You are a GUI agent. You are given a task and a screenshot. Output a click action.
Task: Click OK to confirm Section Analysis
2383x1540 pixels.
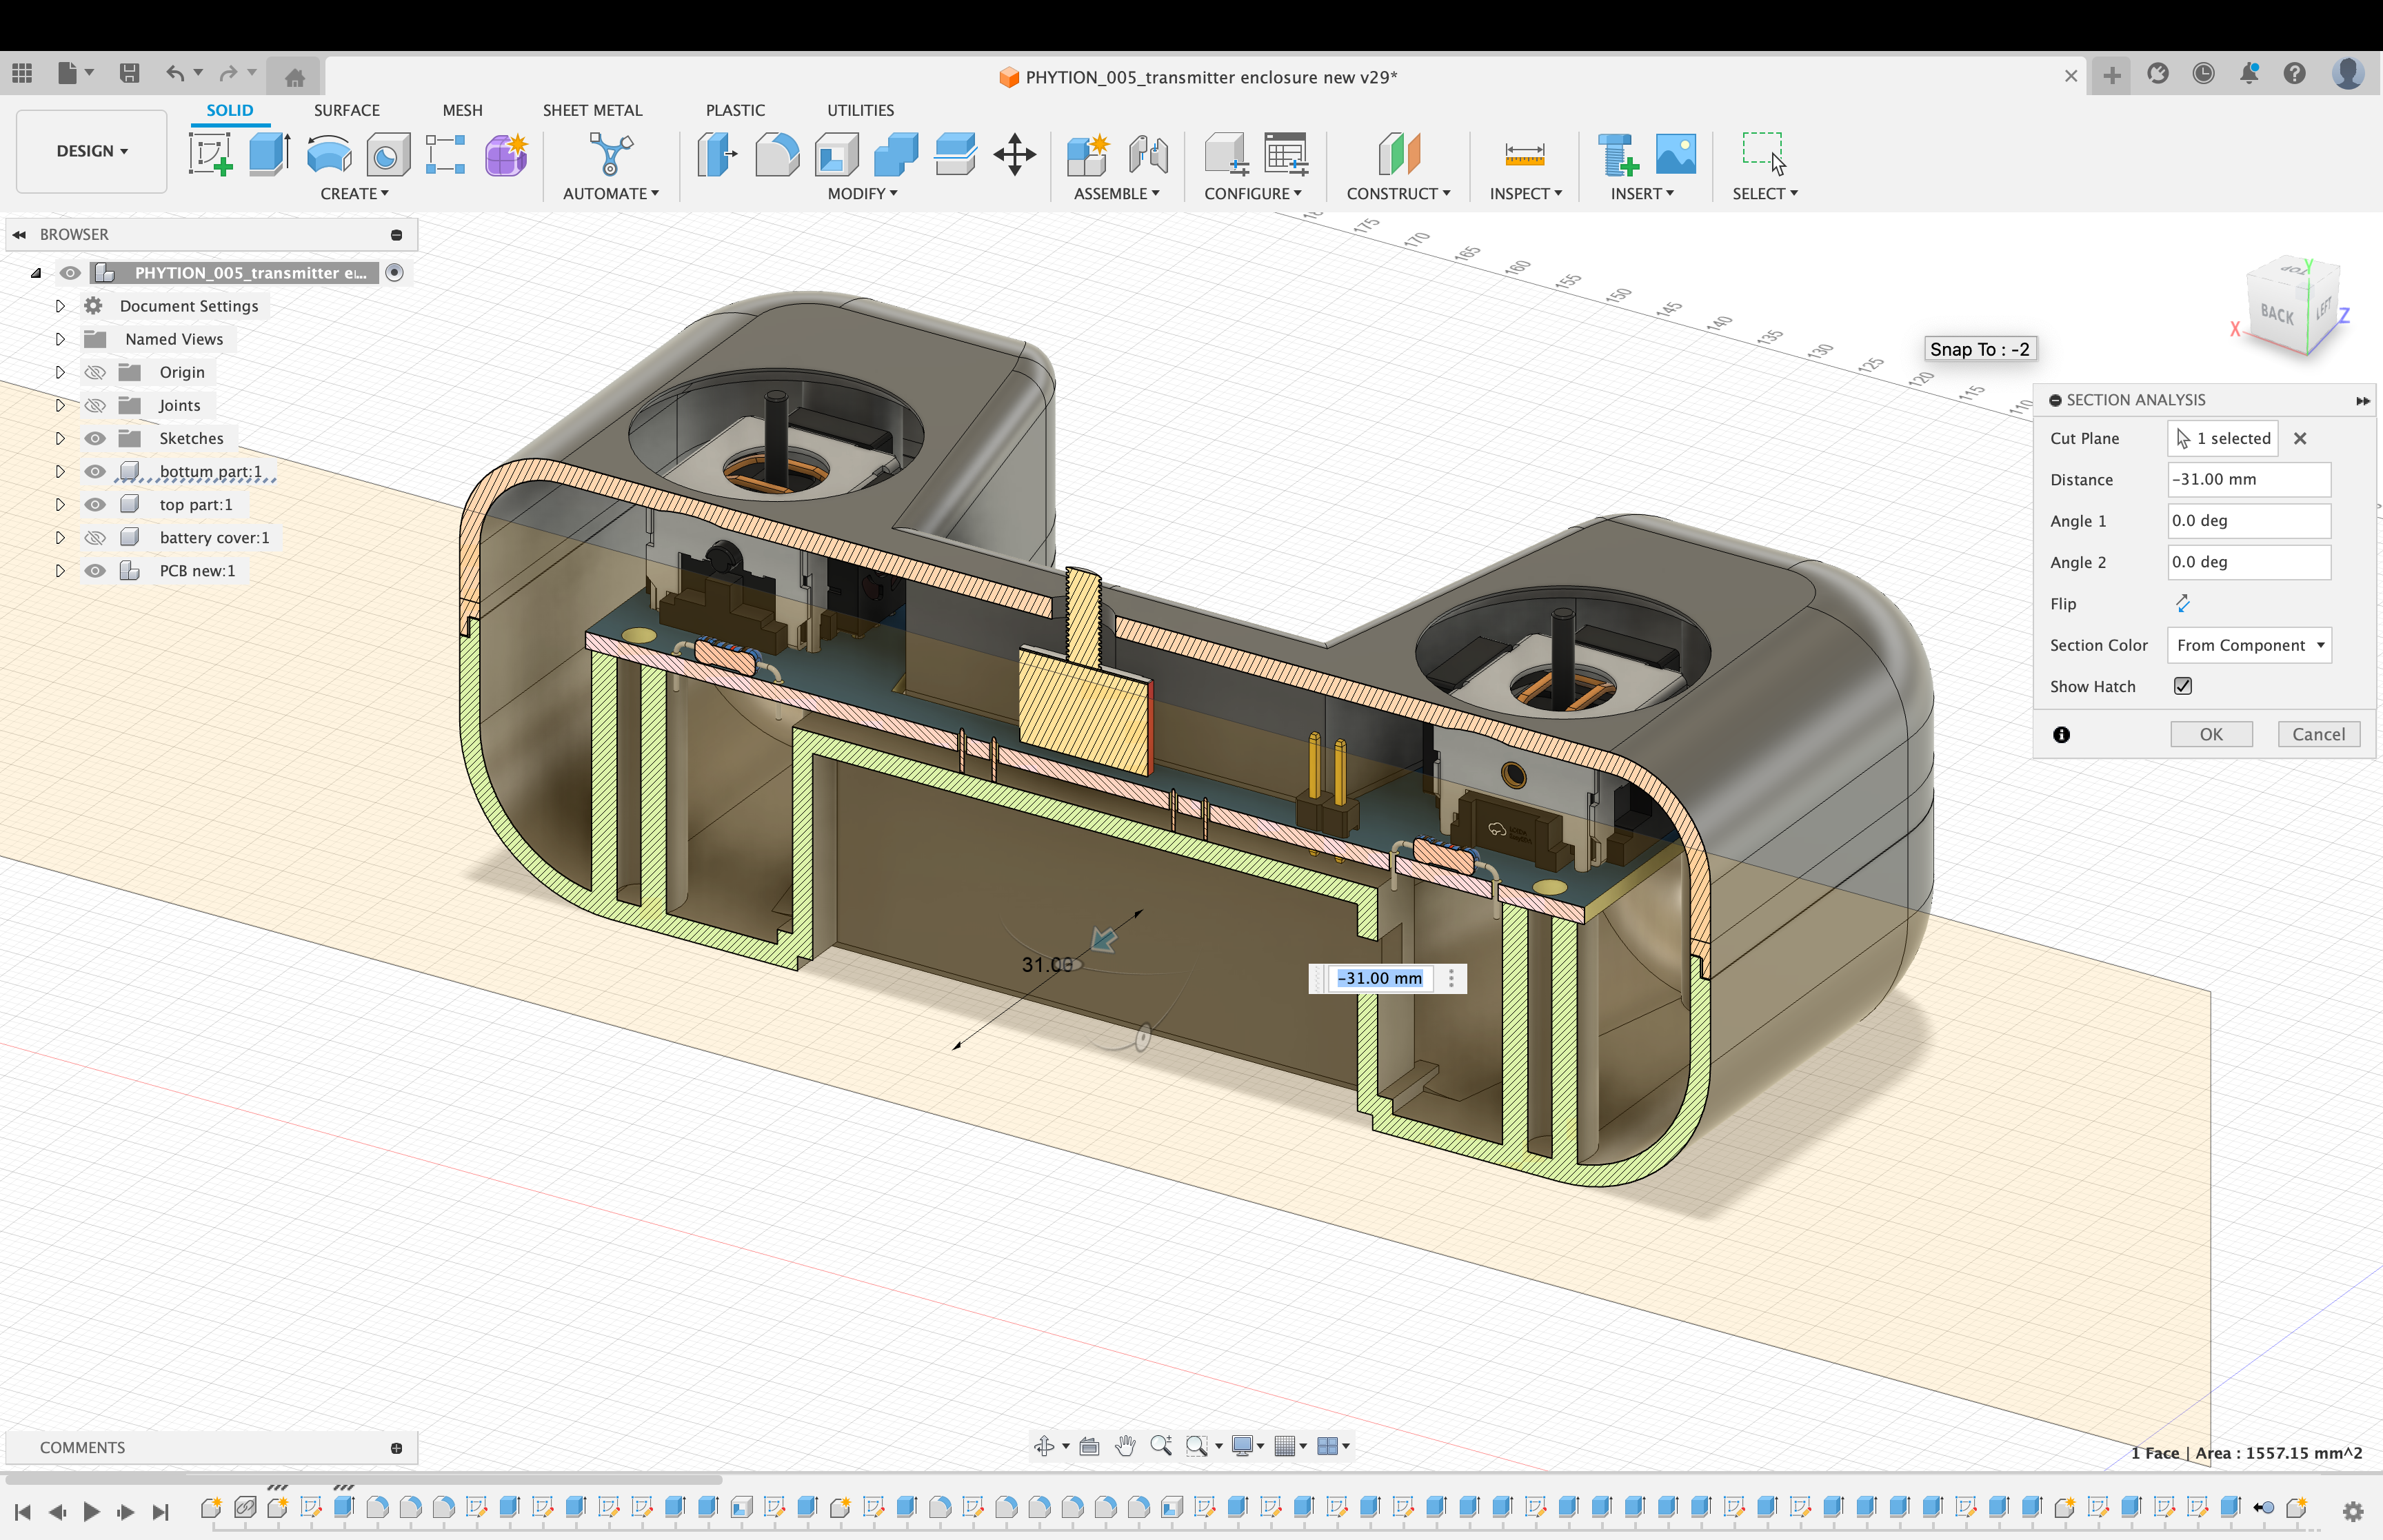2211,734
